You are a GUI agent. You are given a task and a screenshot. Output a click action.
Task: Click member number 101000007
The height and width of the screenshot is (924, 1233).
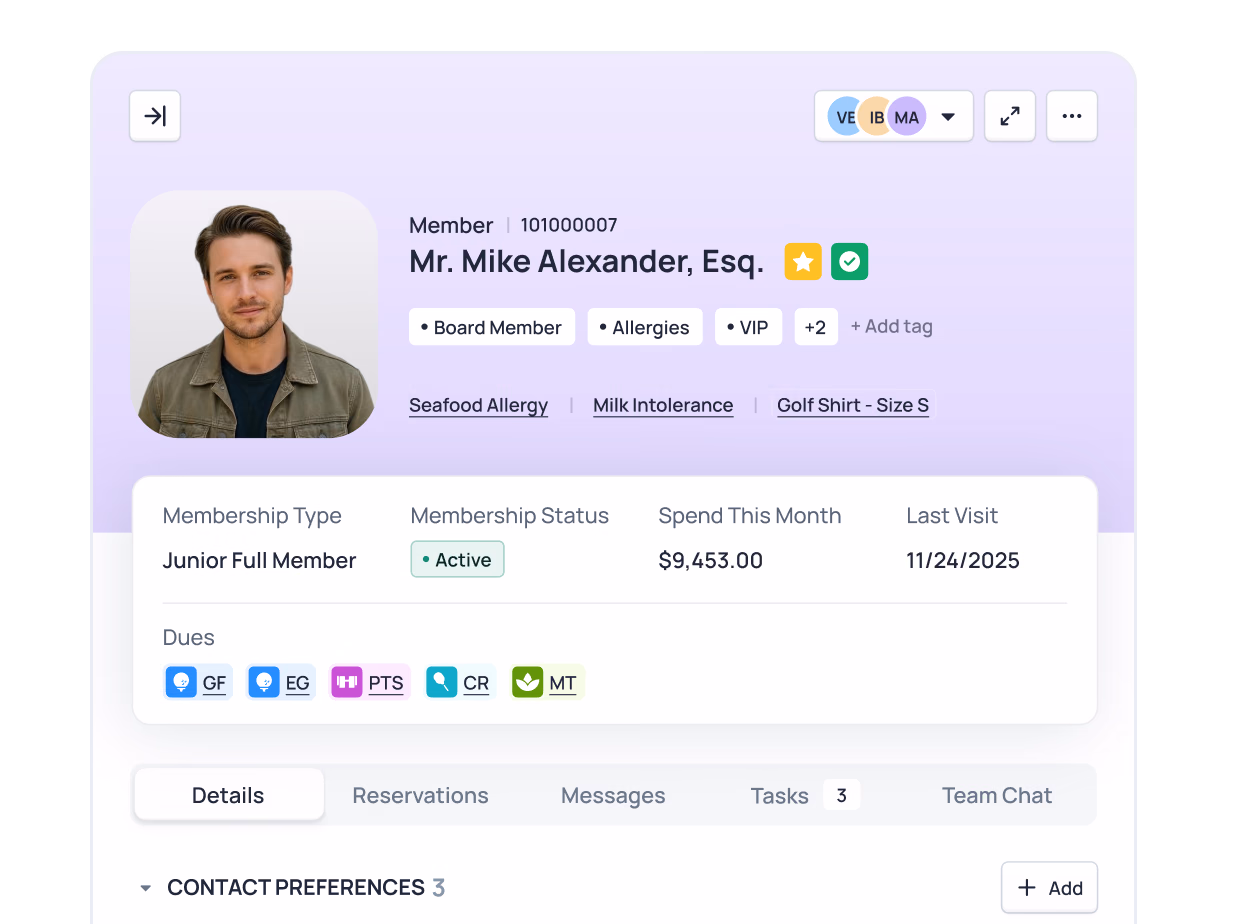(569, 225)
